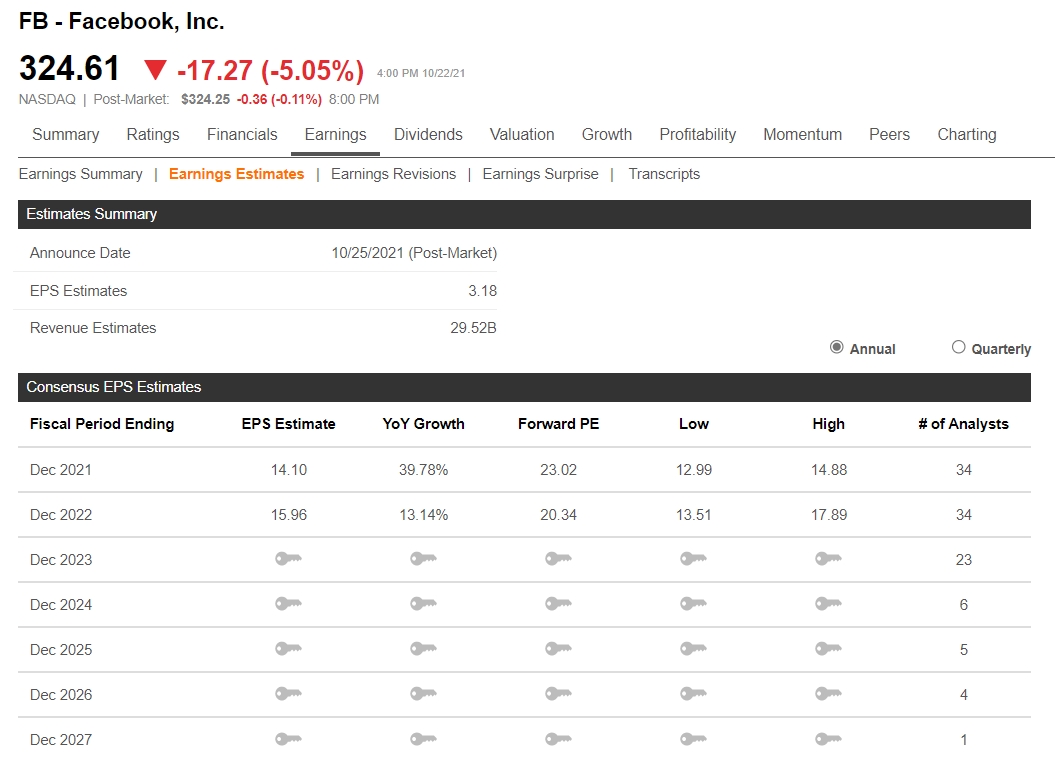Click Dec 2027 YoY Growth key icon
Image resolution: width=1055 pixels, height=767 pixels.
[424, 739]
